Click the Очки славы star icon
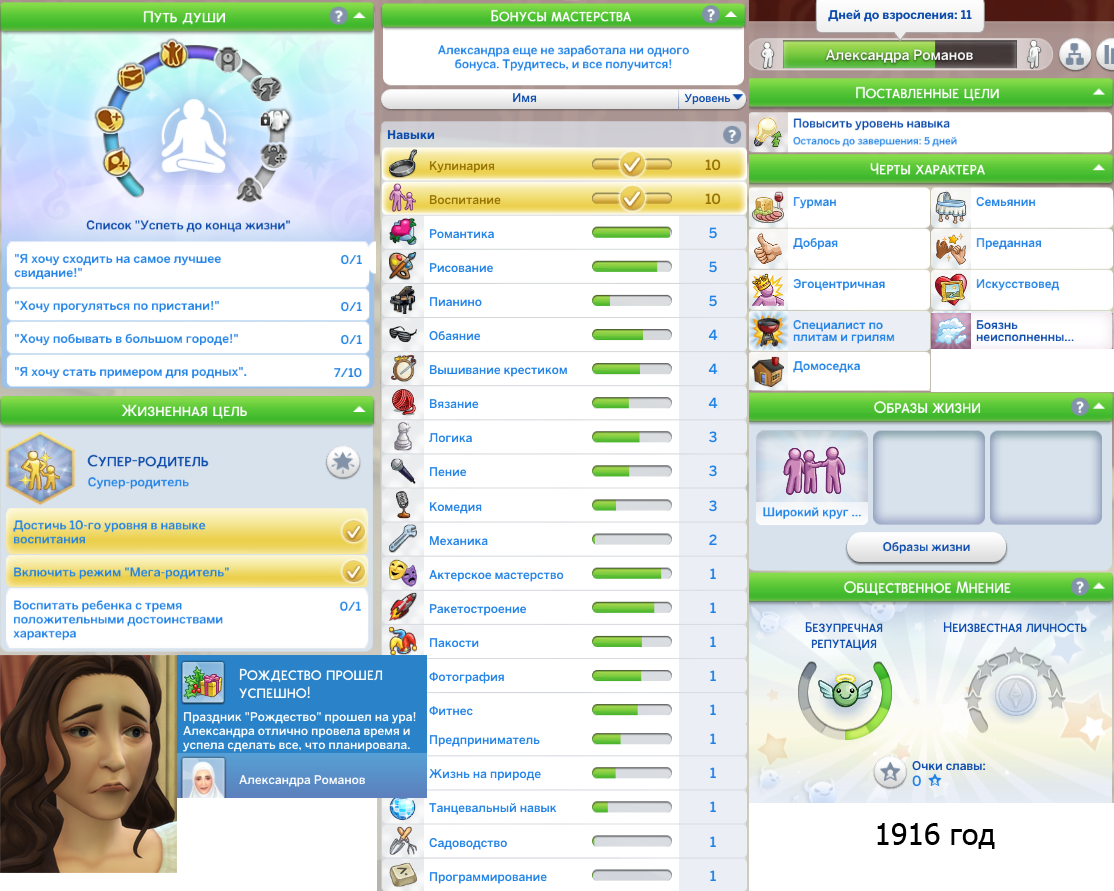The width and height of the screenshot is (1114, 891). coord(889,772)
